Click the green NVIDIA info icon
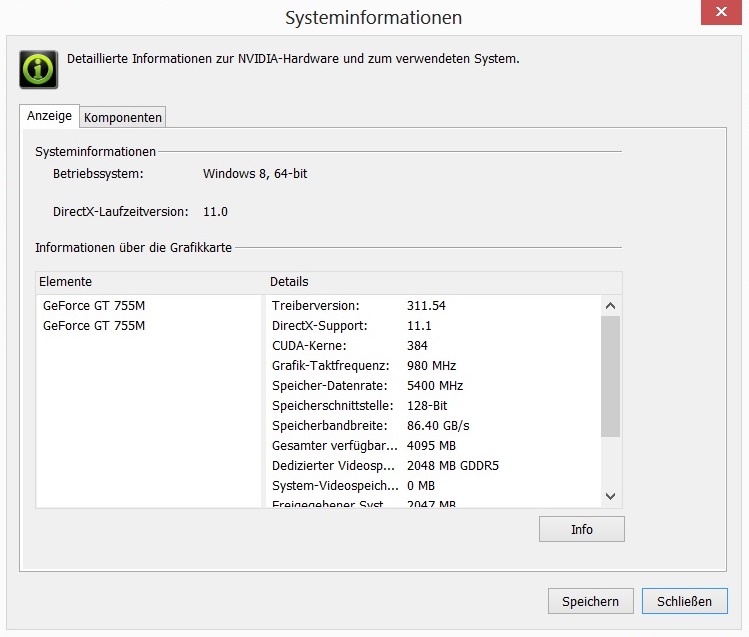Viewport: 749px width, 637px height. (x=38, y=69)
